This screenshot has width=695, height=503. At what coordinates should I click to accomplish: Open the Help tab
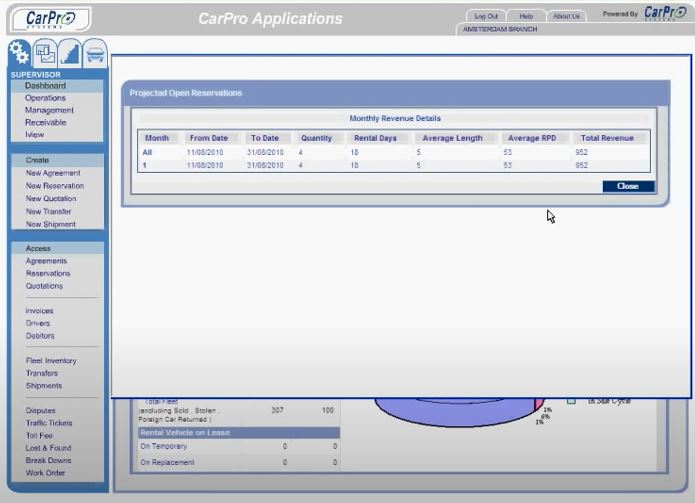(526, 16)
